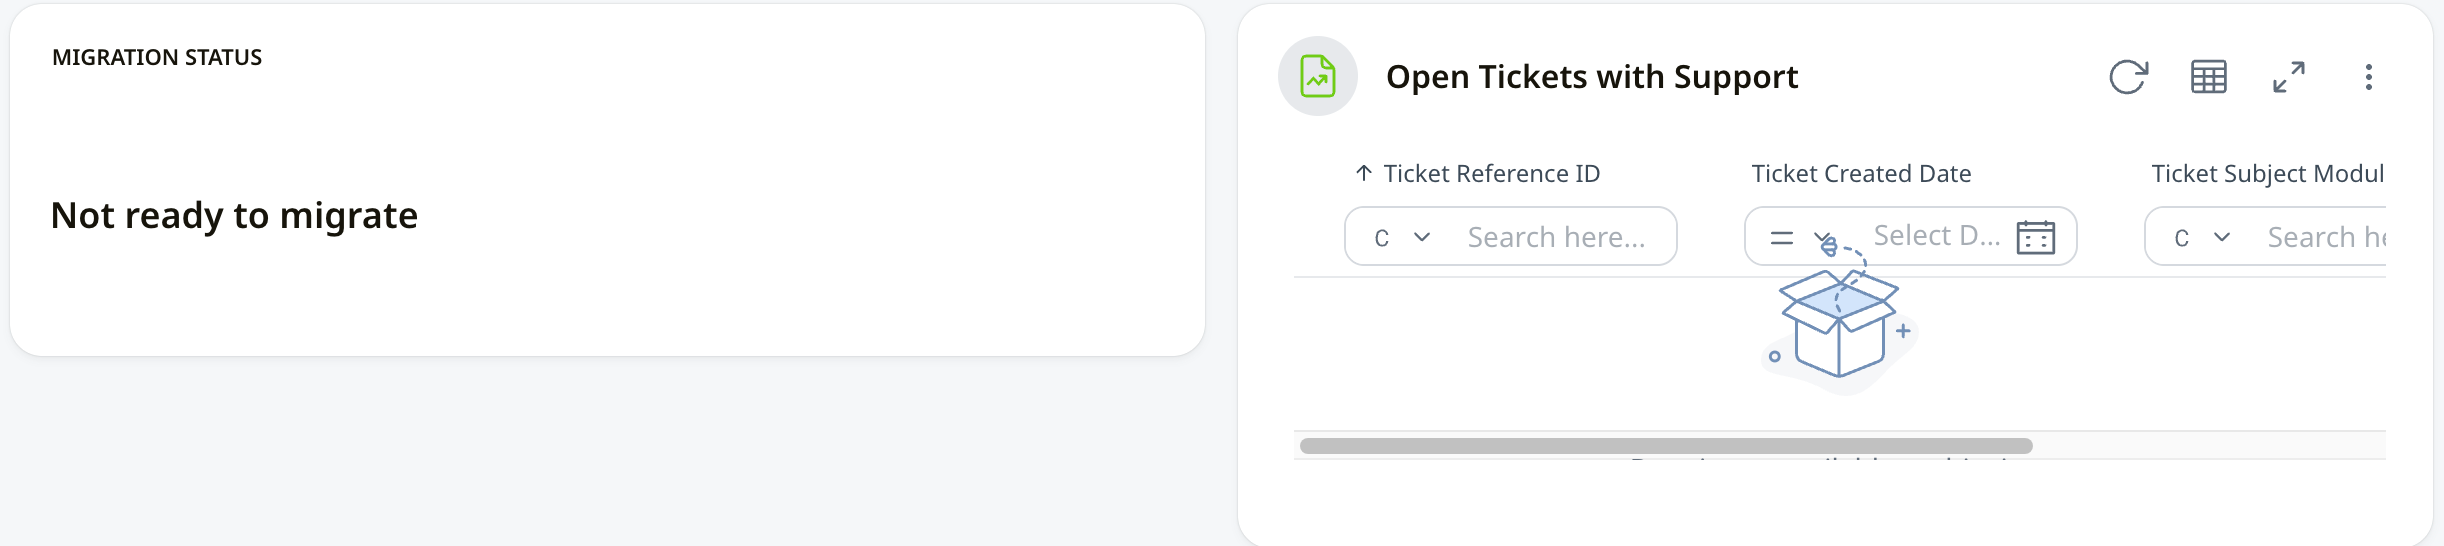Click the Ticket Subject Module column header
Screen dimensions: 2444x546
[x=2267, y=174]
